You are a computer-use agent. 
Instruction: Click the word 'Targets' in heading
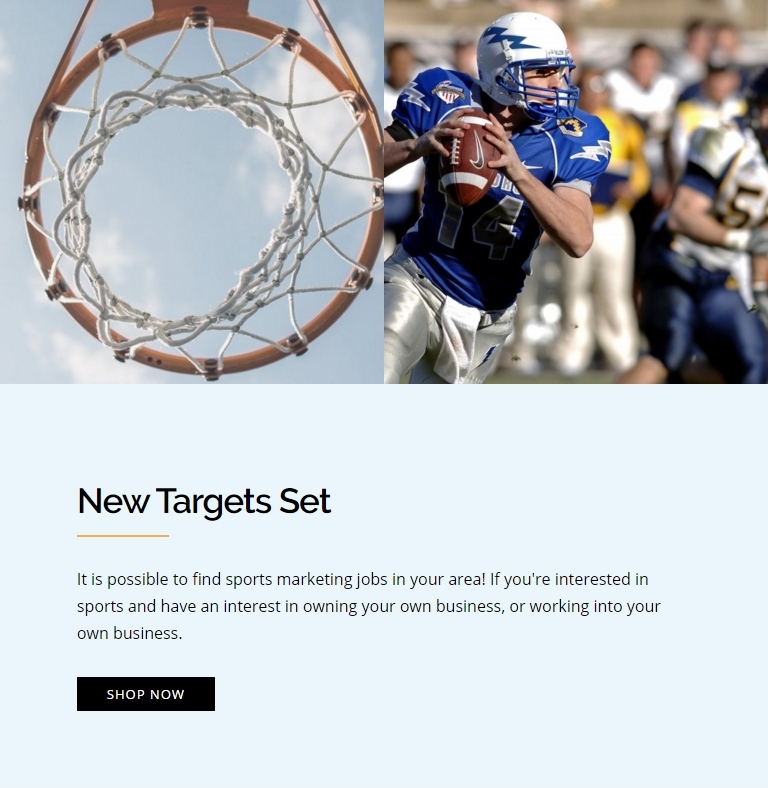tap(214, 502)
